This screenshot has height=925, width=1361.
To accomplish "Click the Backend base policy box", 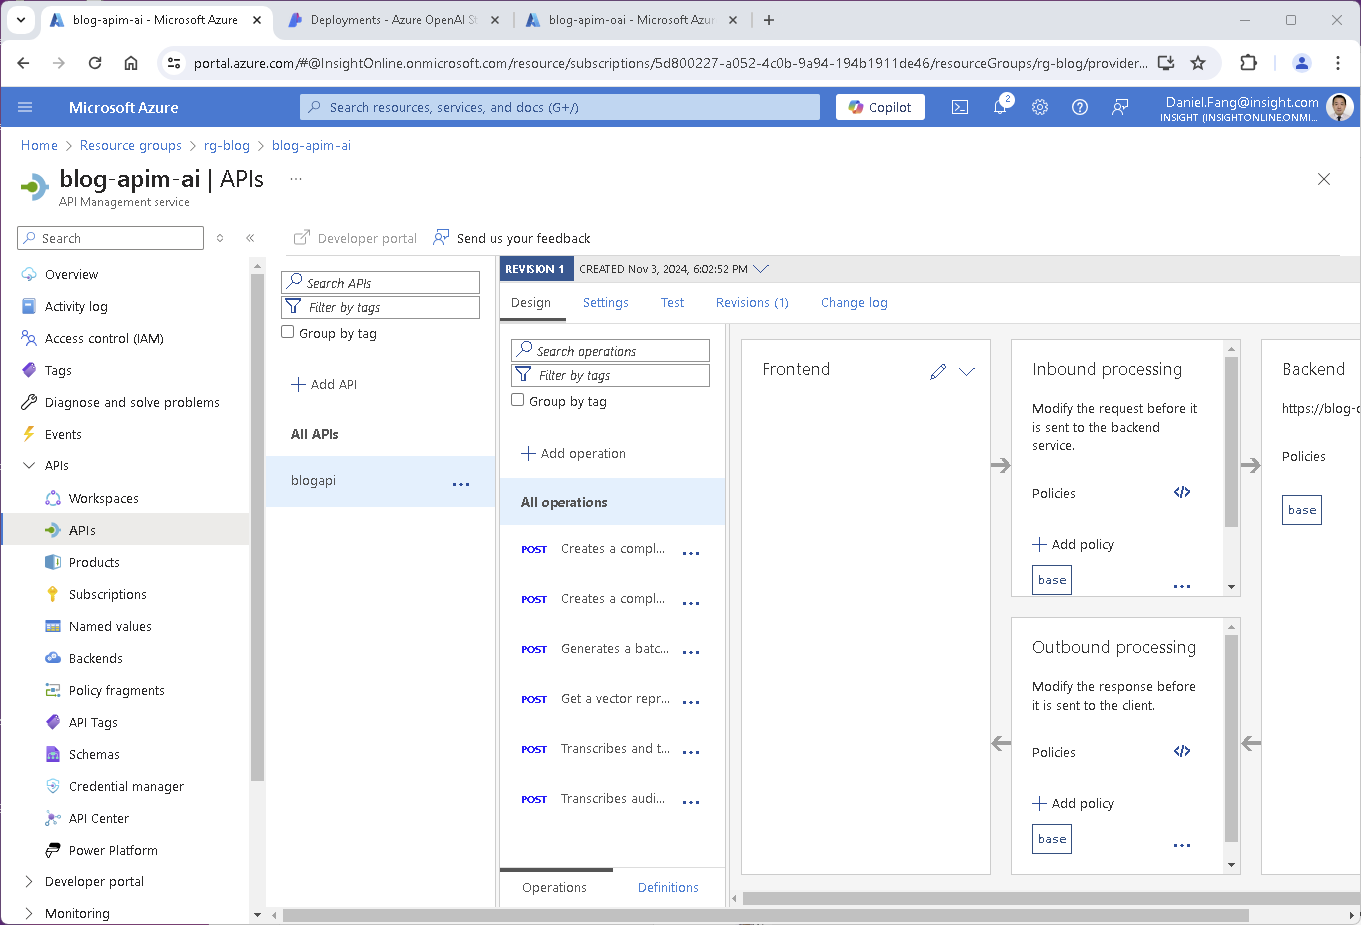I will click(1302, 510).
